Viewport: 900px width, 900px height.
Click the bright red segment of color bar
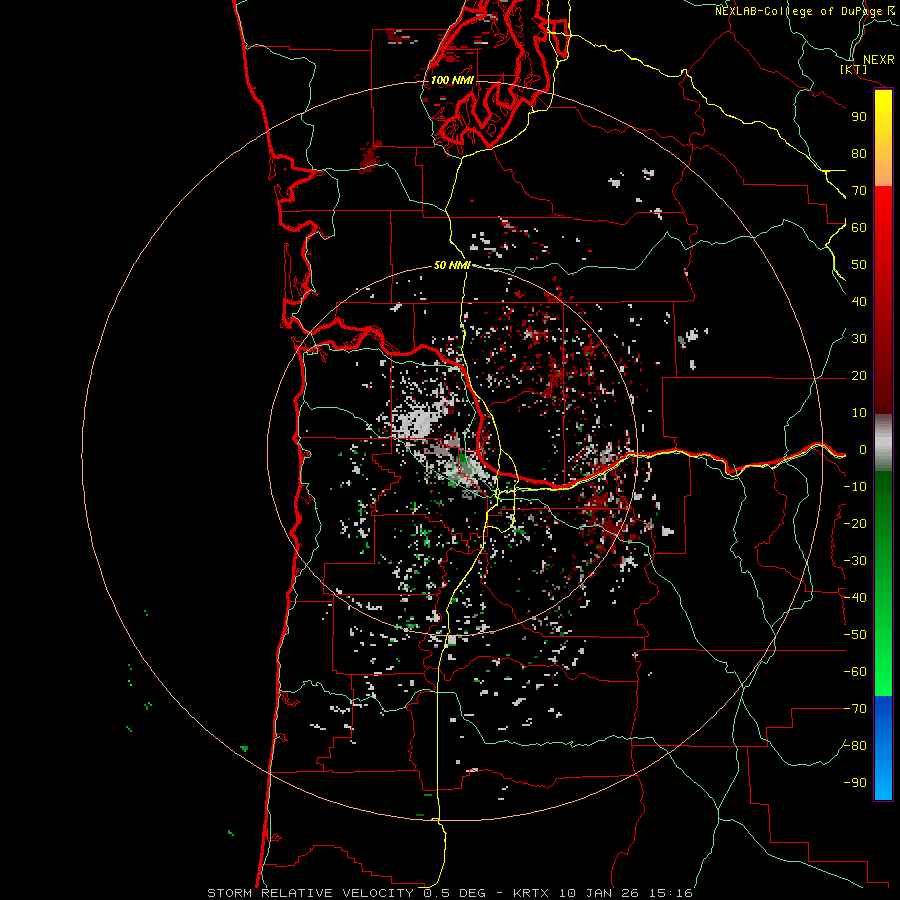point(883,202)
